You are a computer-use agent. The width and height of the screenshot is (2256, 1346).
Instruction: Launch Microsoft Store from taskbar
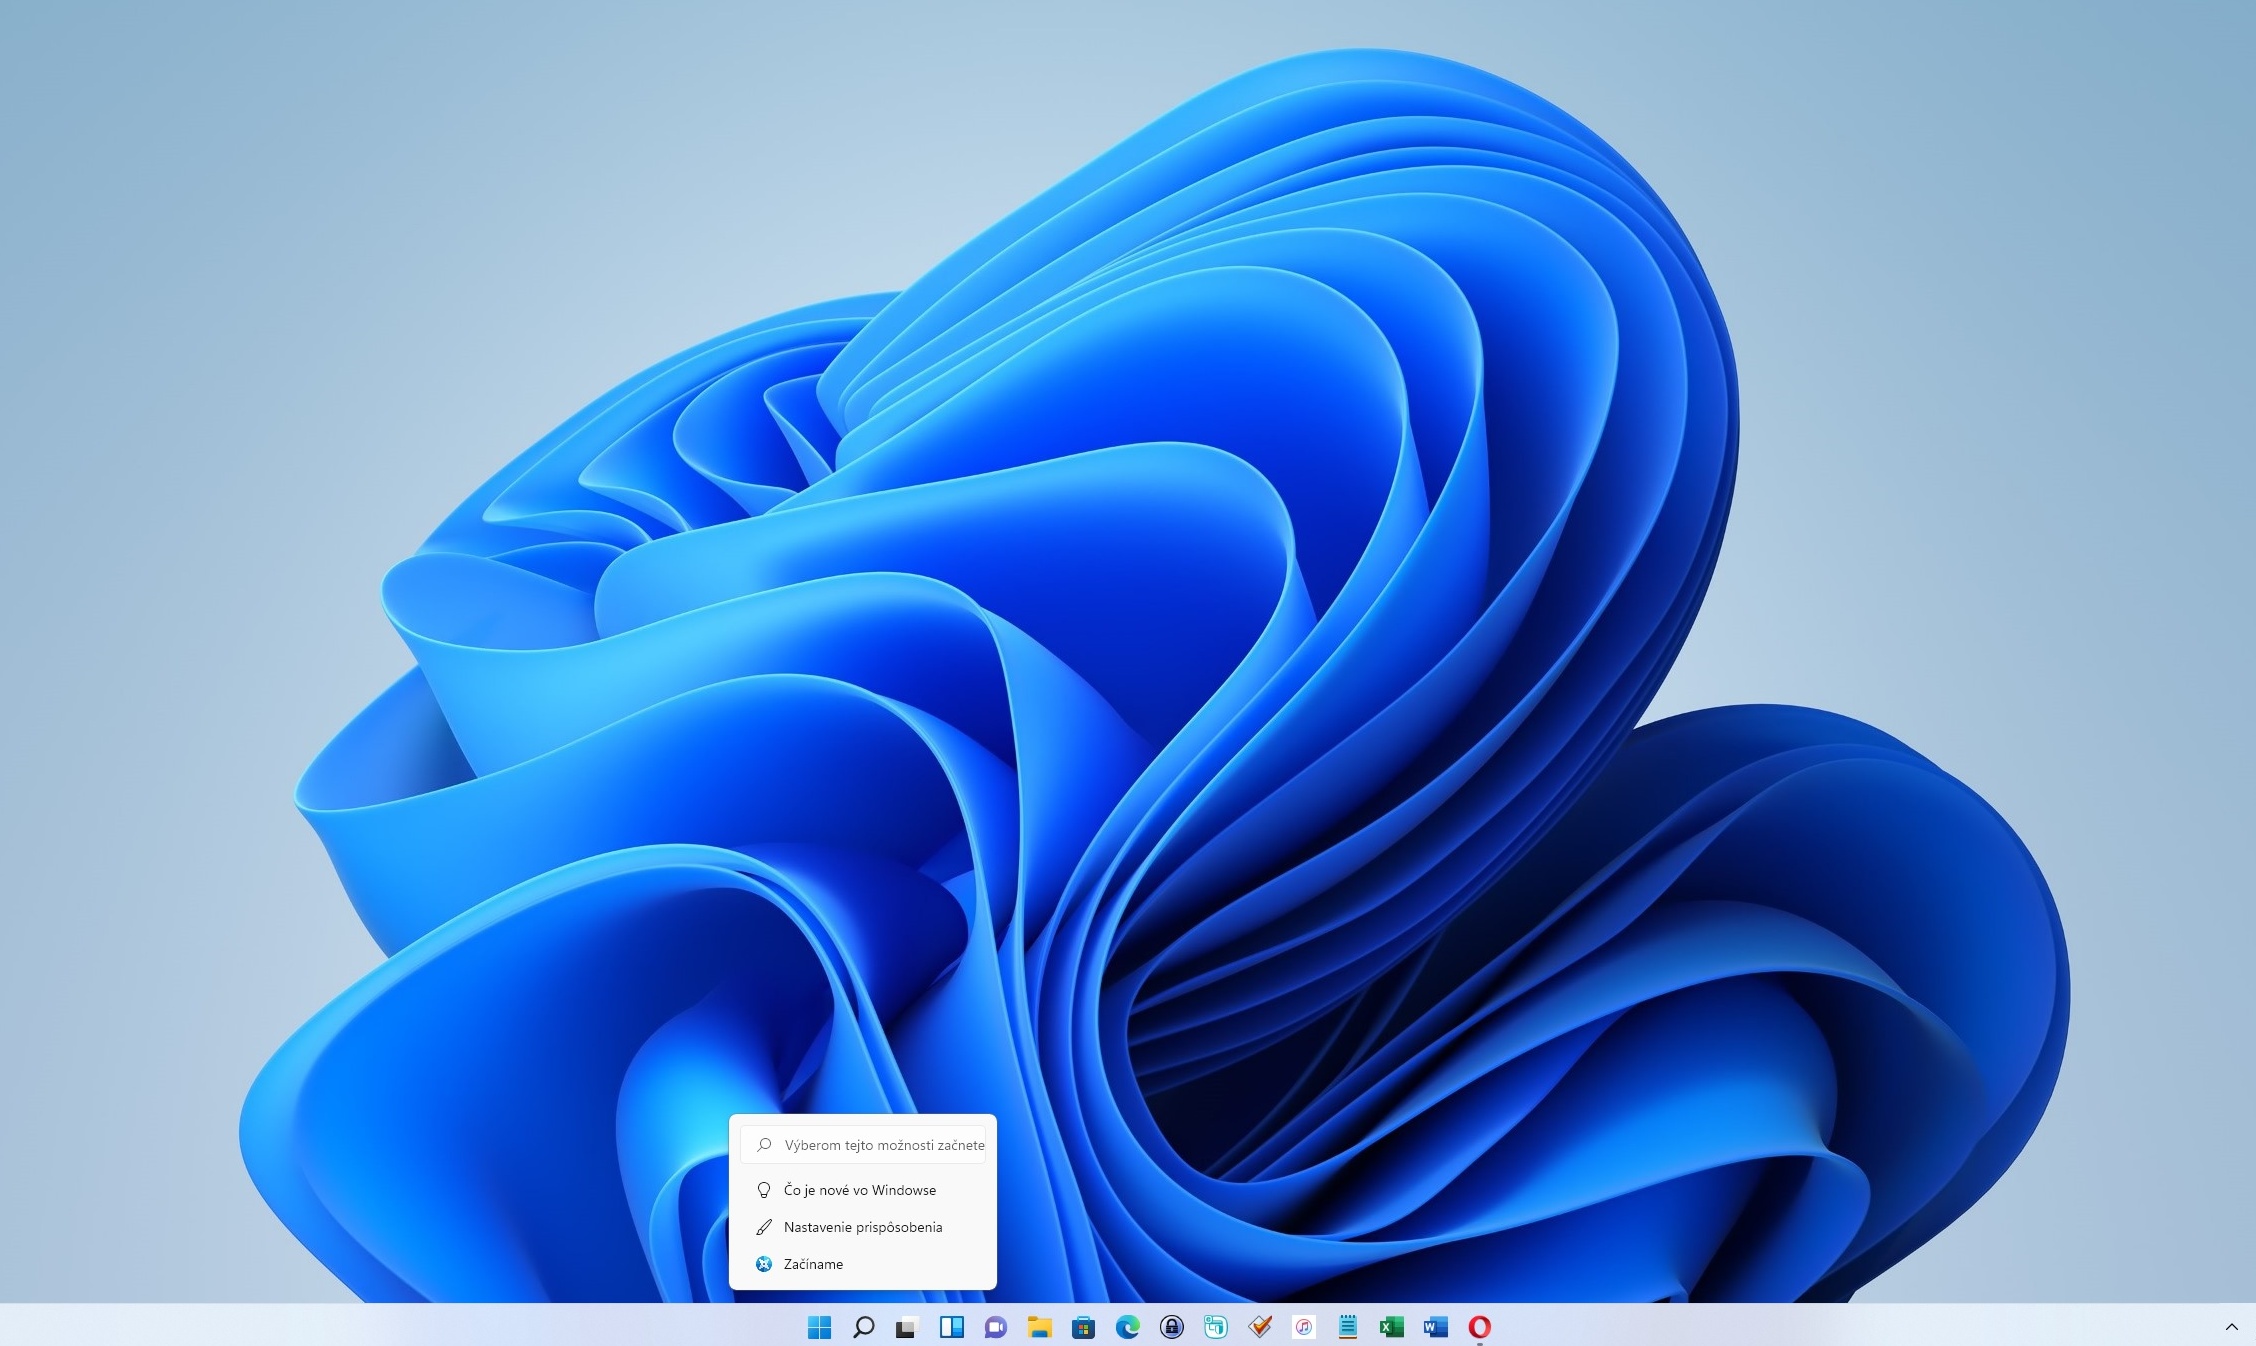(1083, 1327)
